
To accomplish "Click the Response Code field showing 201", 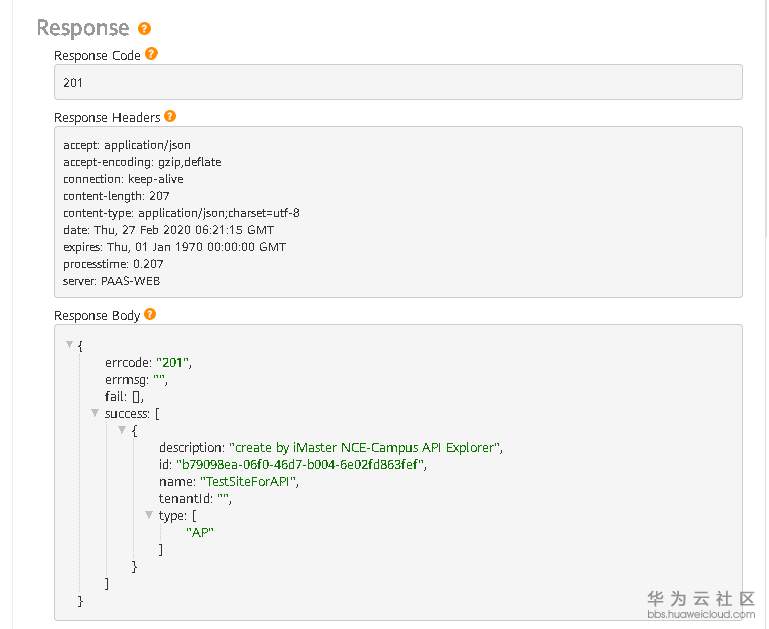I will [x=398, y=82].
